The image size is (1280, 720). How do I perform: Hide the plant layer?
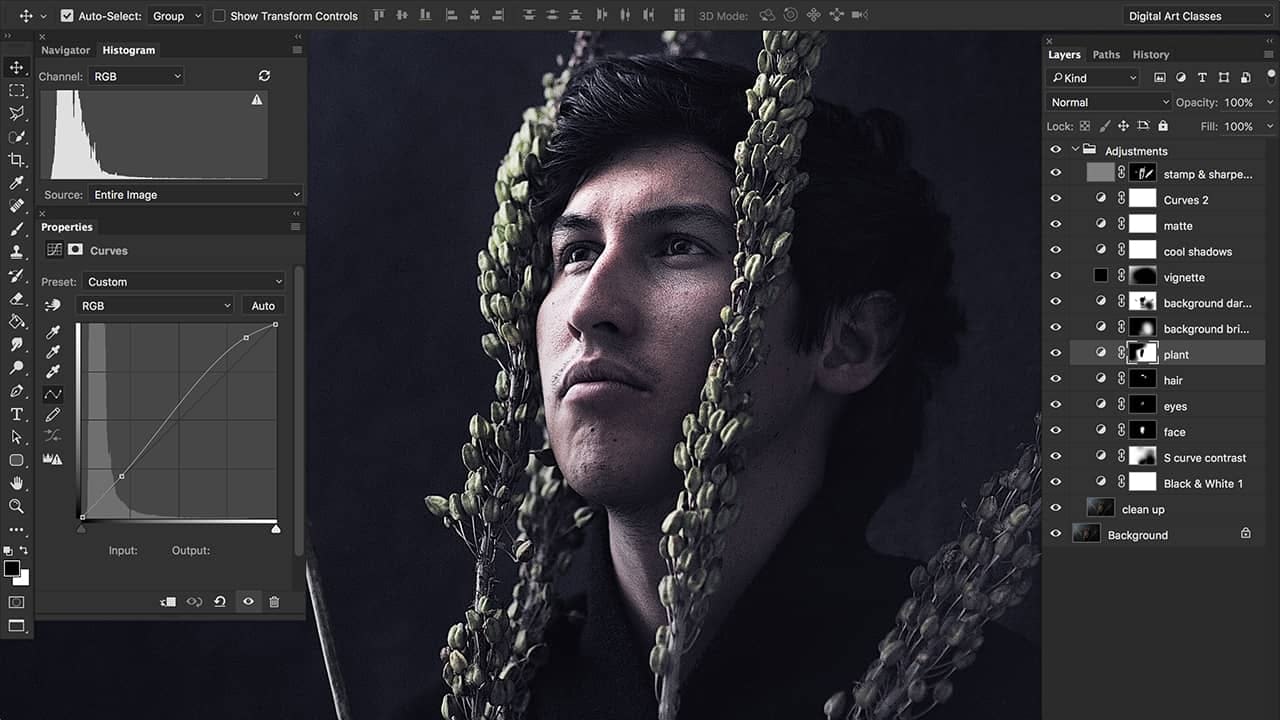1056,352
